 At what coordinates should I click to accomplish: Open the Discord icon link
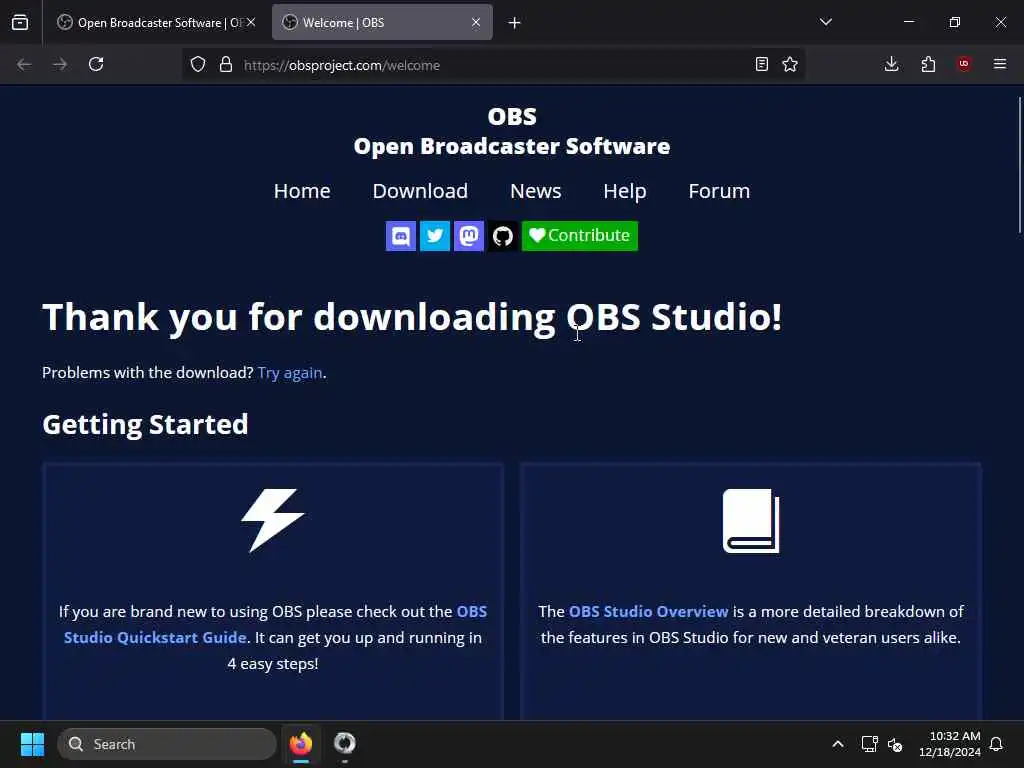[x=400, y=236]
